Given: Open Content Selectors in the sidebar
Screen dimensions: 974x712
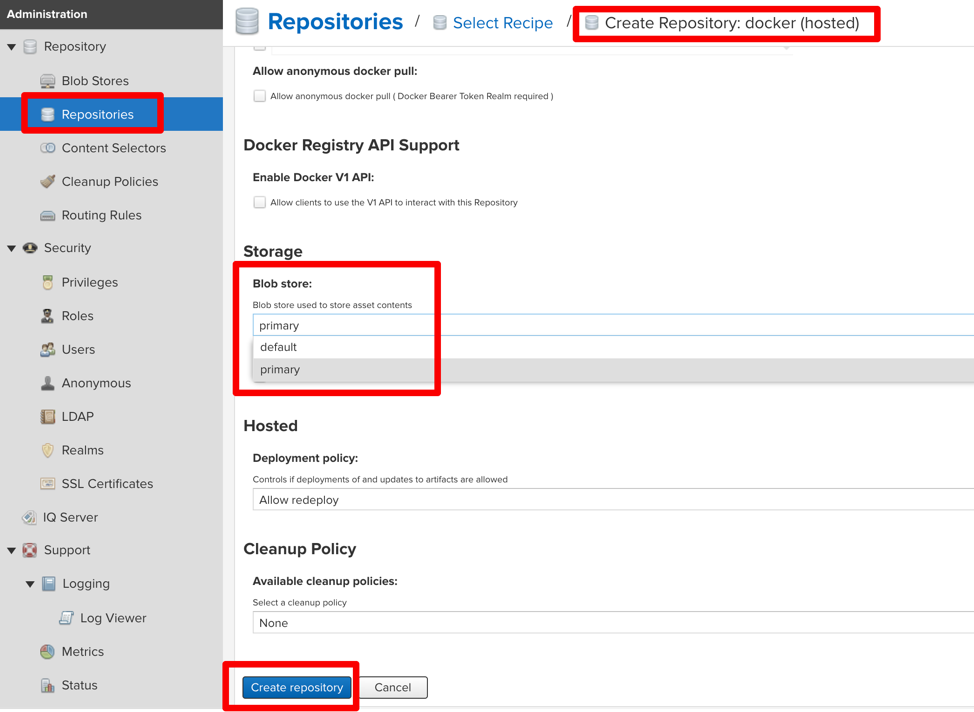Looking at the screenshot, I should [114, 148].
